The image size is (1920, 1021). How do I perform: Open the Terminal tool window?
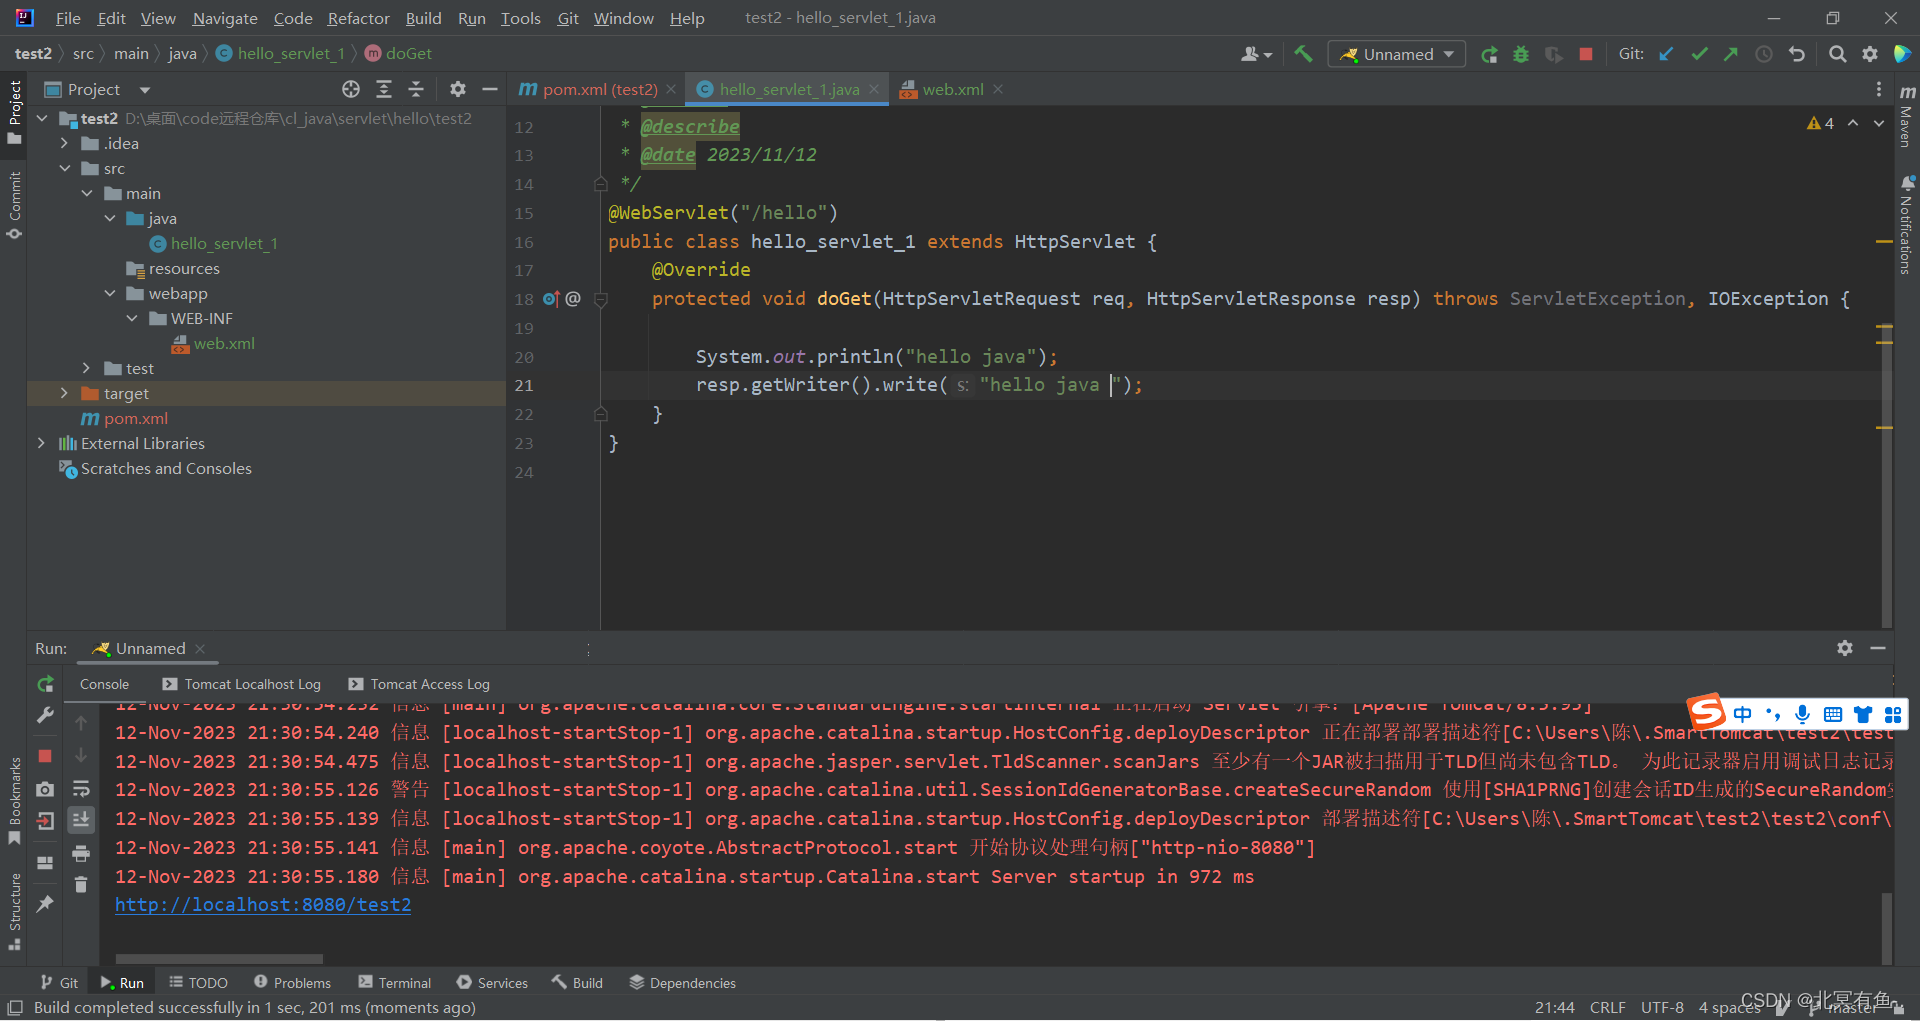pos(395,983)
